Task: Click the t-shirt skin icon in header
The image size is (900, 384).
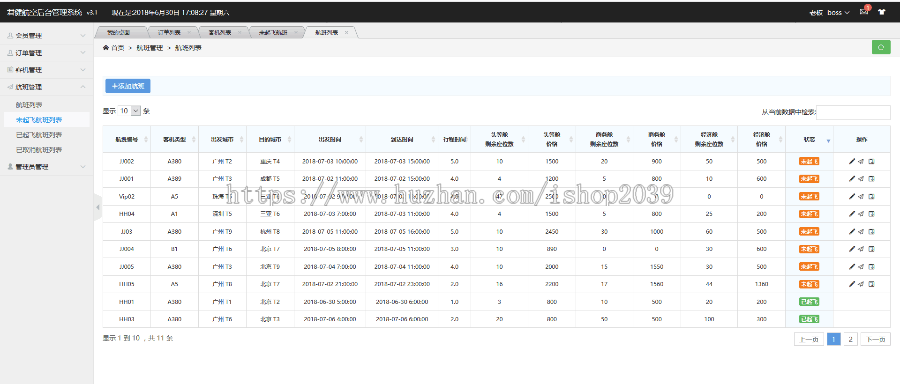Action: (882, 12)
